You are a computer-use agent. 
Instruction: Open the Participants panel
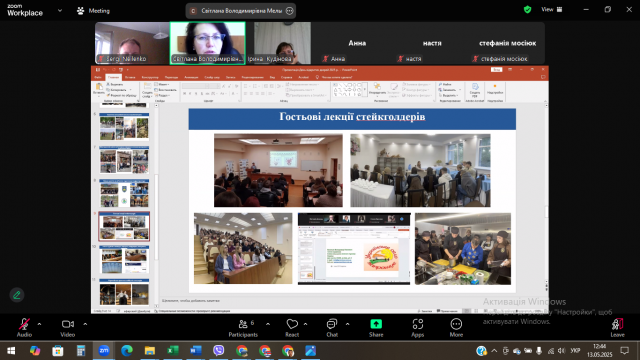(243, 328)
